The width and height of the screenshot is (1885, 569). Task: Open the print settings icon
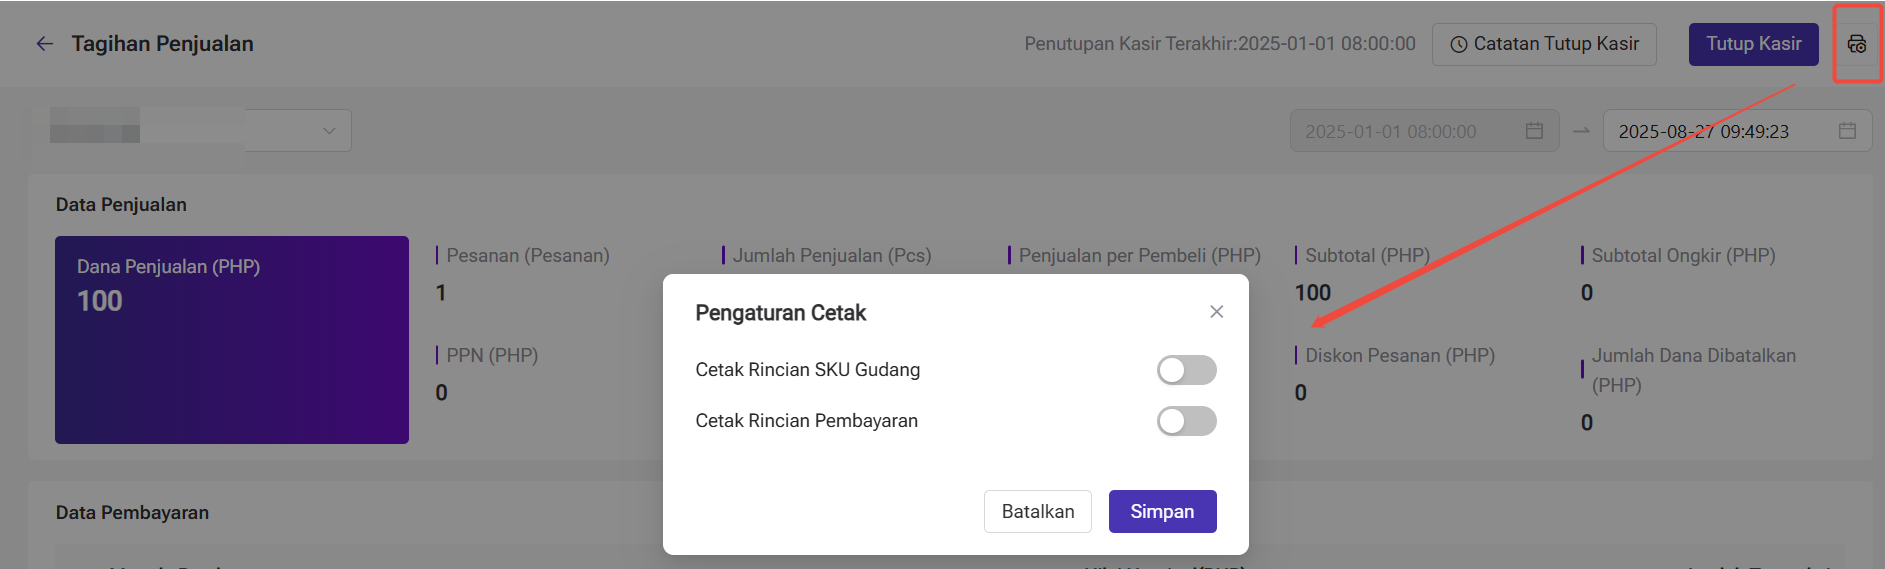tap(1857, 44)
